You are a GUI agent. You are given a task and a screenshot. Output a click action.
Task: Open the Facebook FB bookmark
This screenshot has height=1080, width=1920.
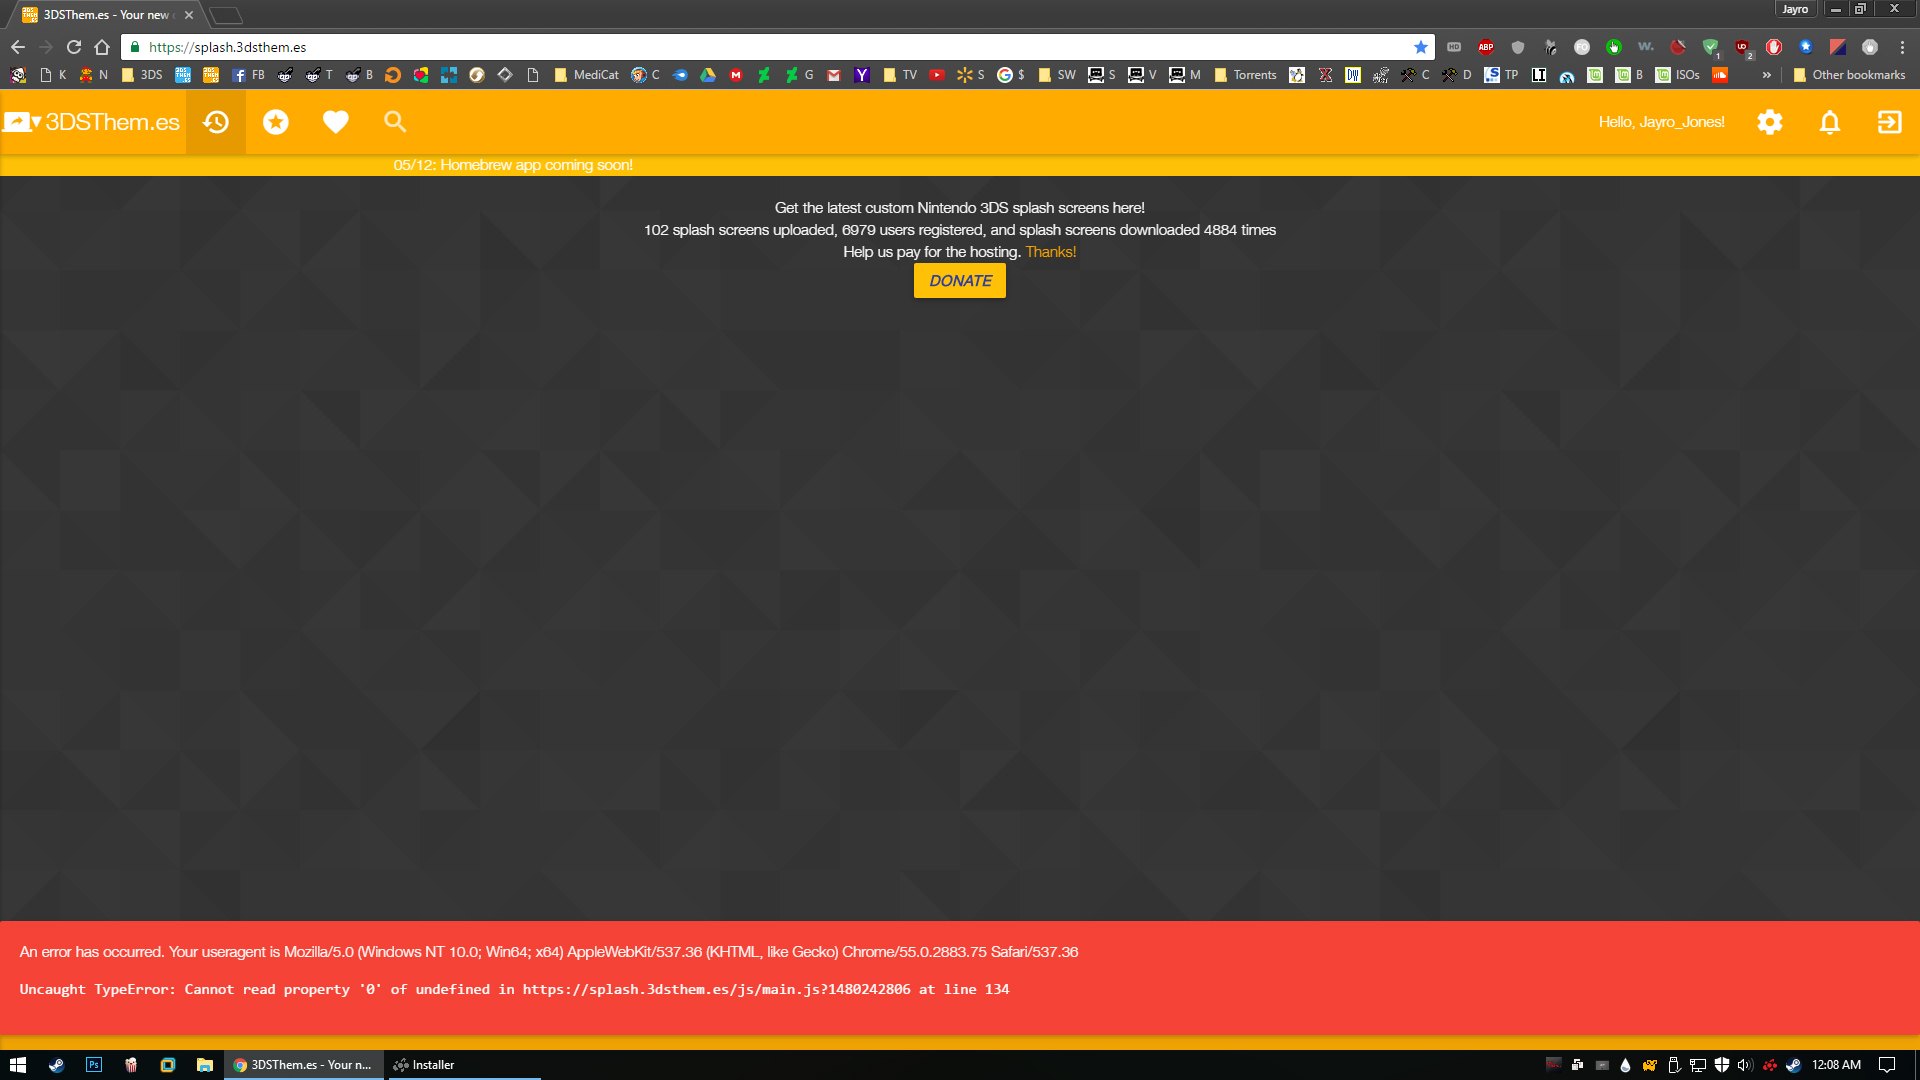pyautogui.click(x=249, y=75)
